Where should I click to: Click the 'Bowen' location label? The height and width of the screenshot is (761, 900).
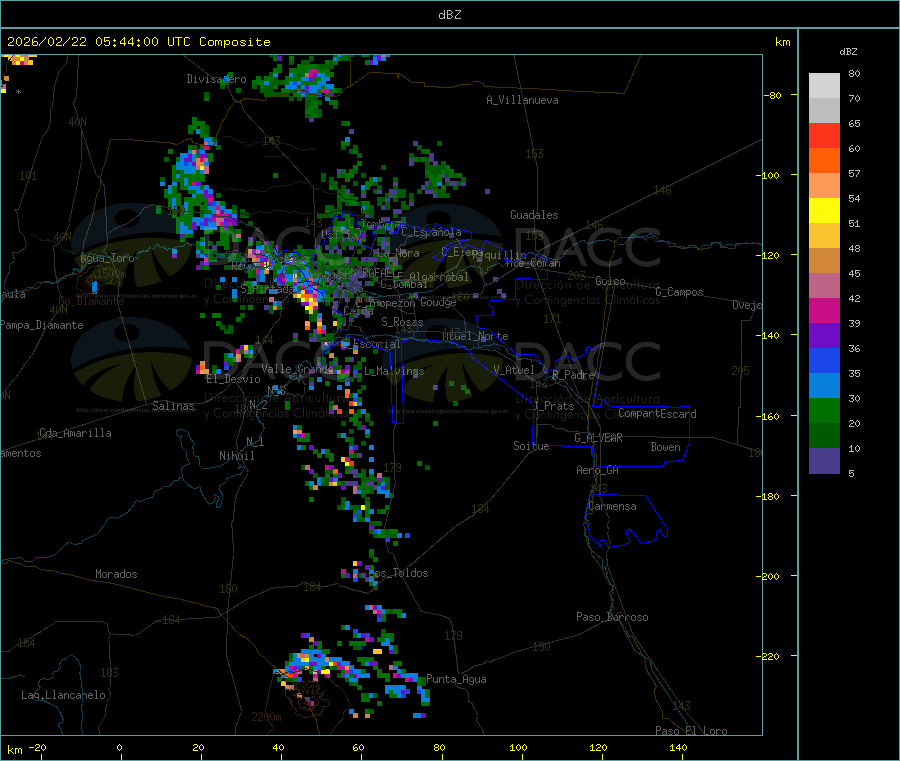(666, 447)
